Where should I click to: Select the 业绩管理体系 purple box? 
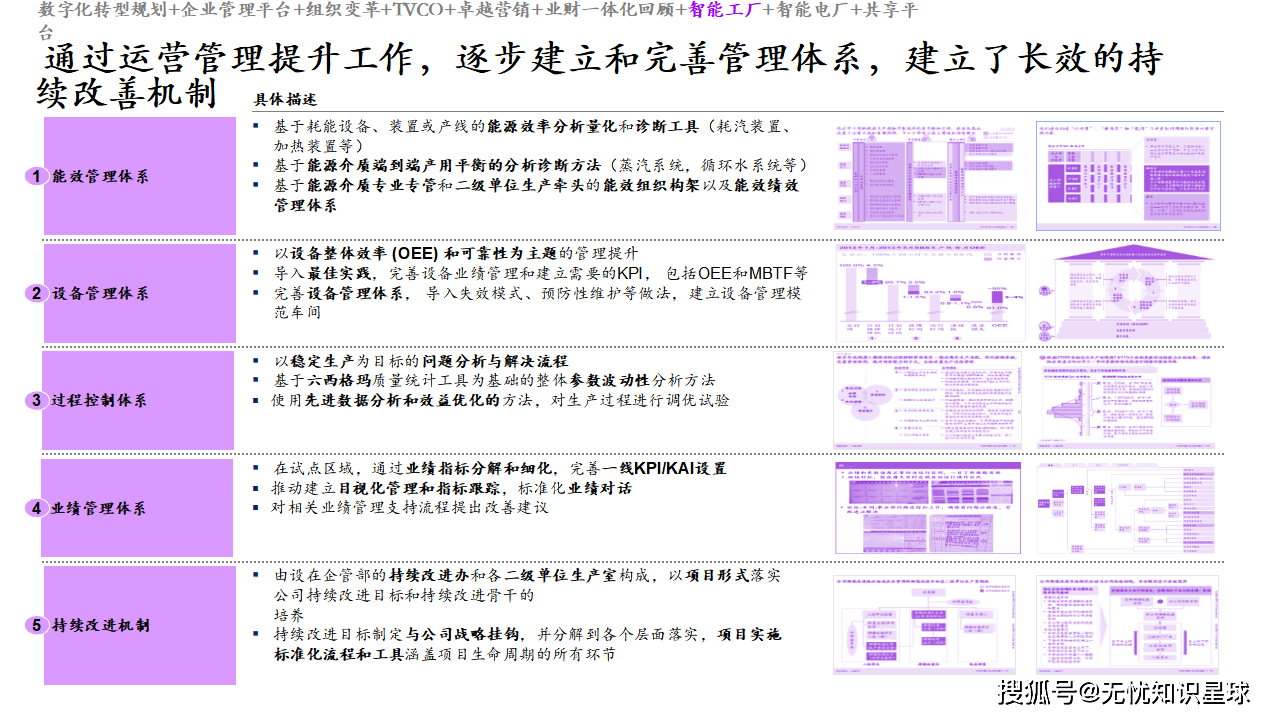point(138,508)
